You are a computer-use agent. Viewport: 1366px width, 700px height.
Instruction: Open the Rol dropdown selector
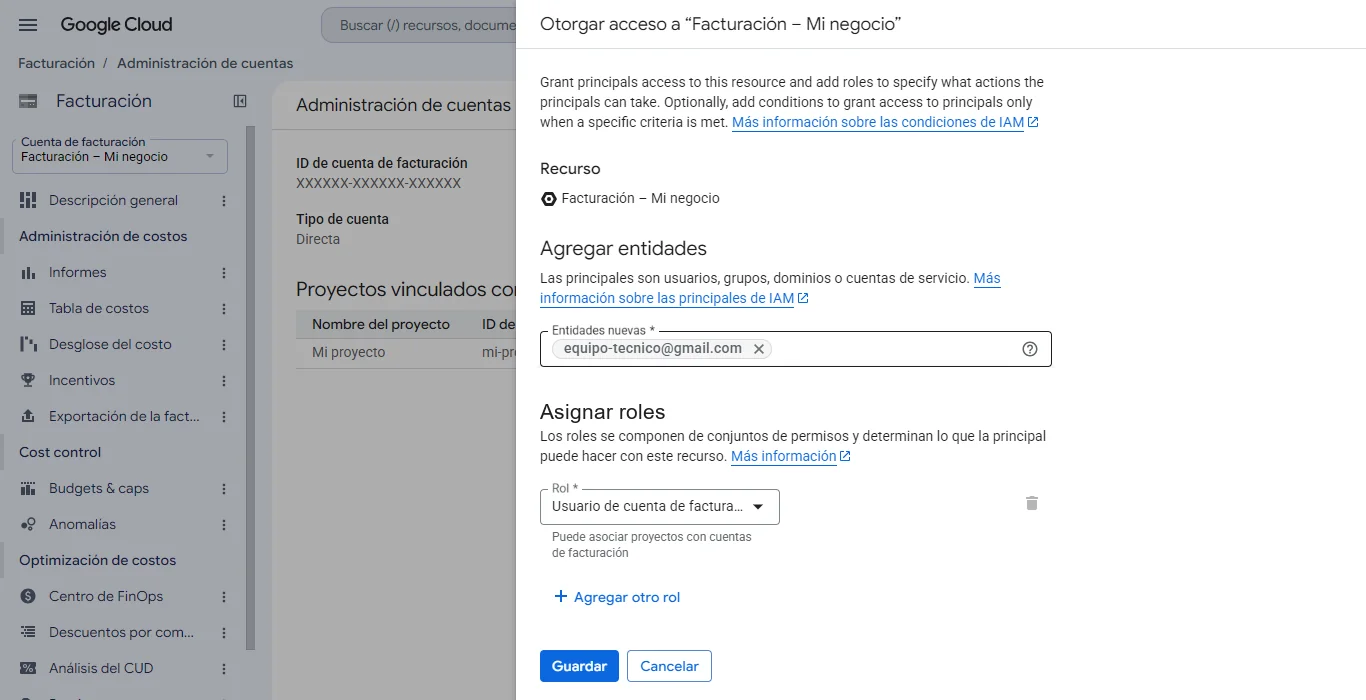point(660,507)
